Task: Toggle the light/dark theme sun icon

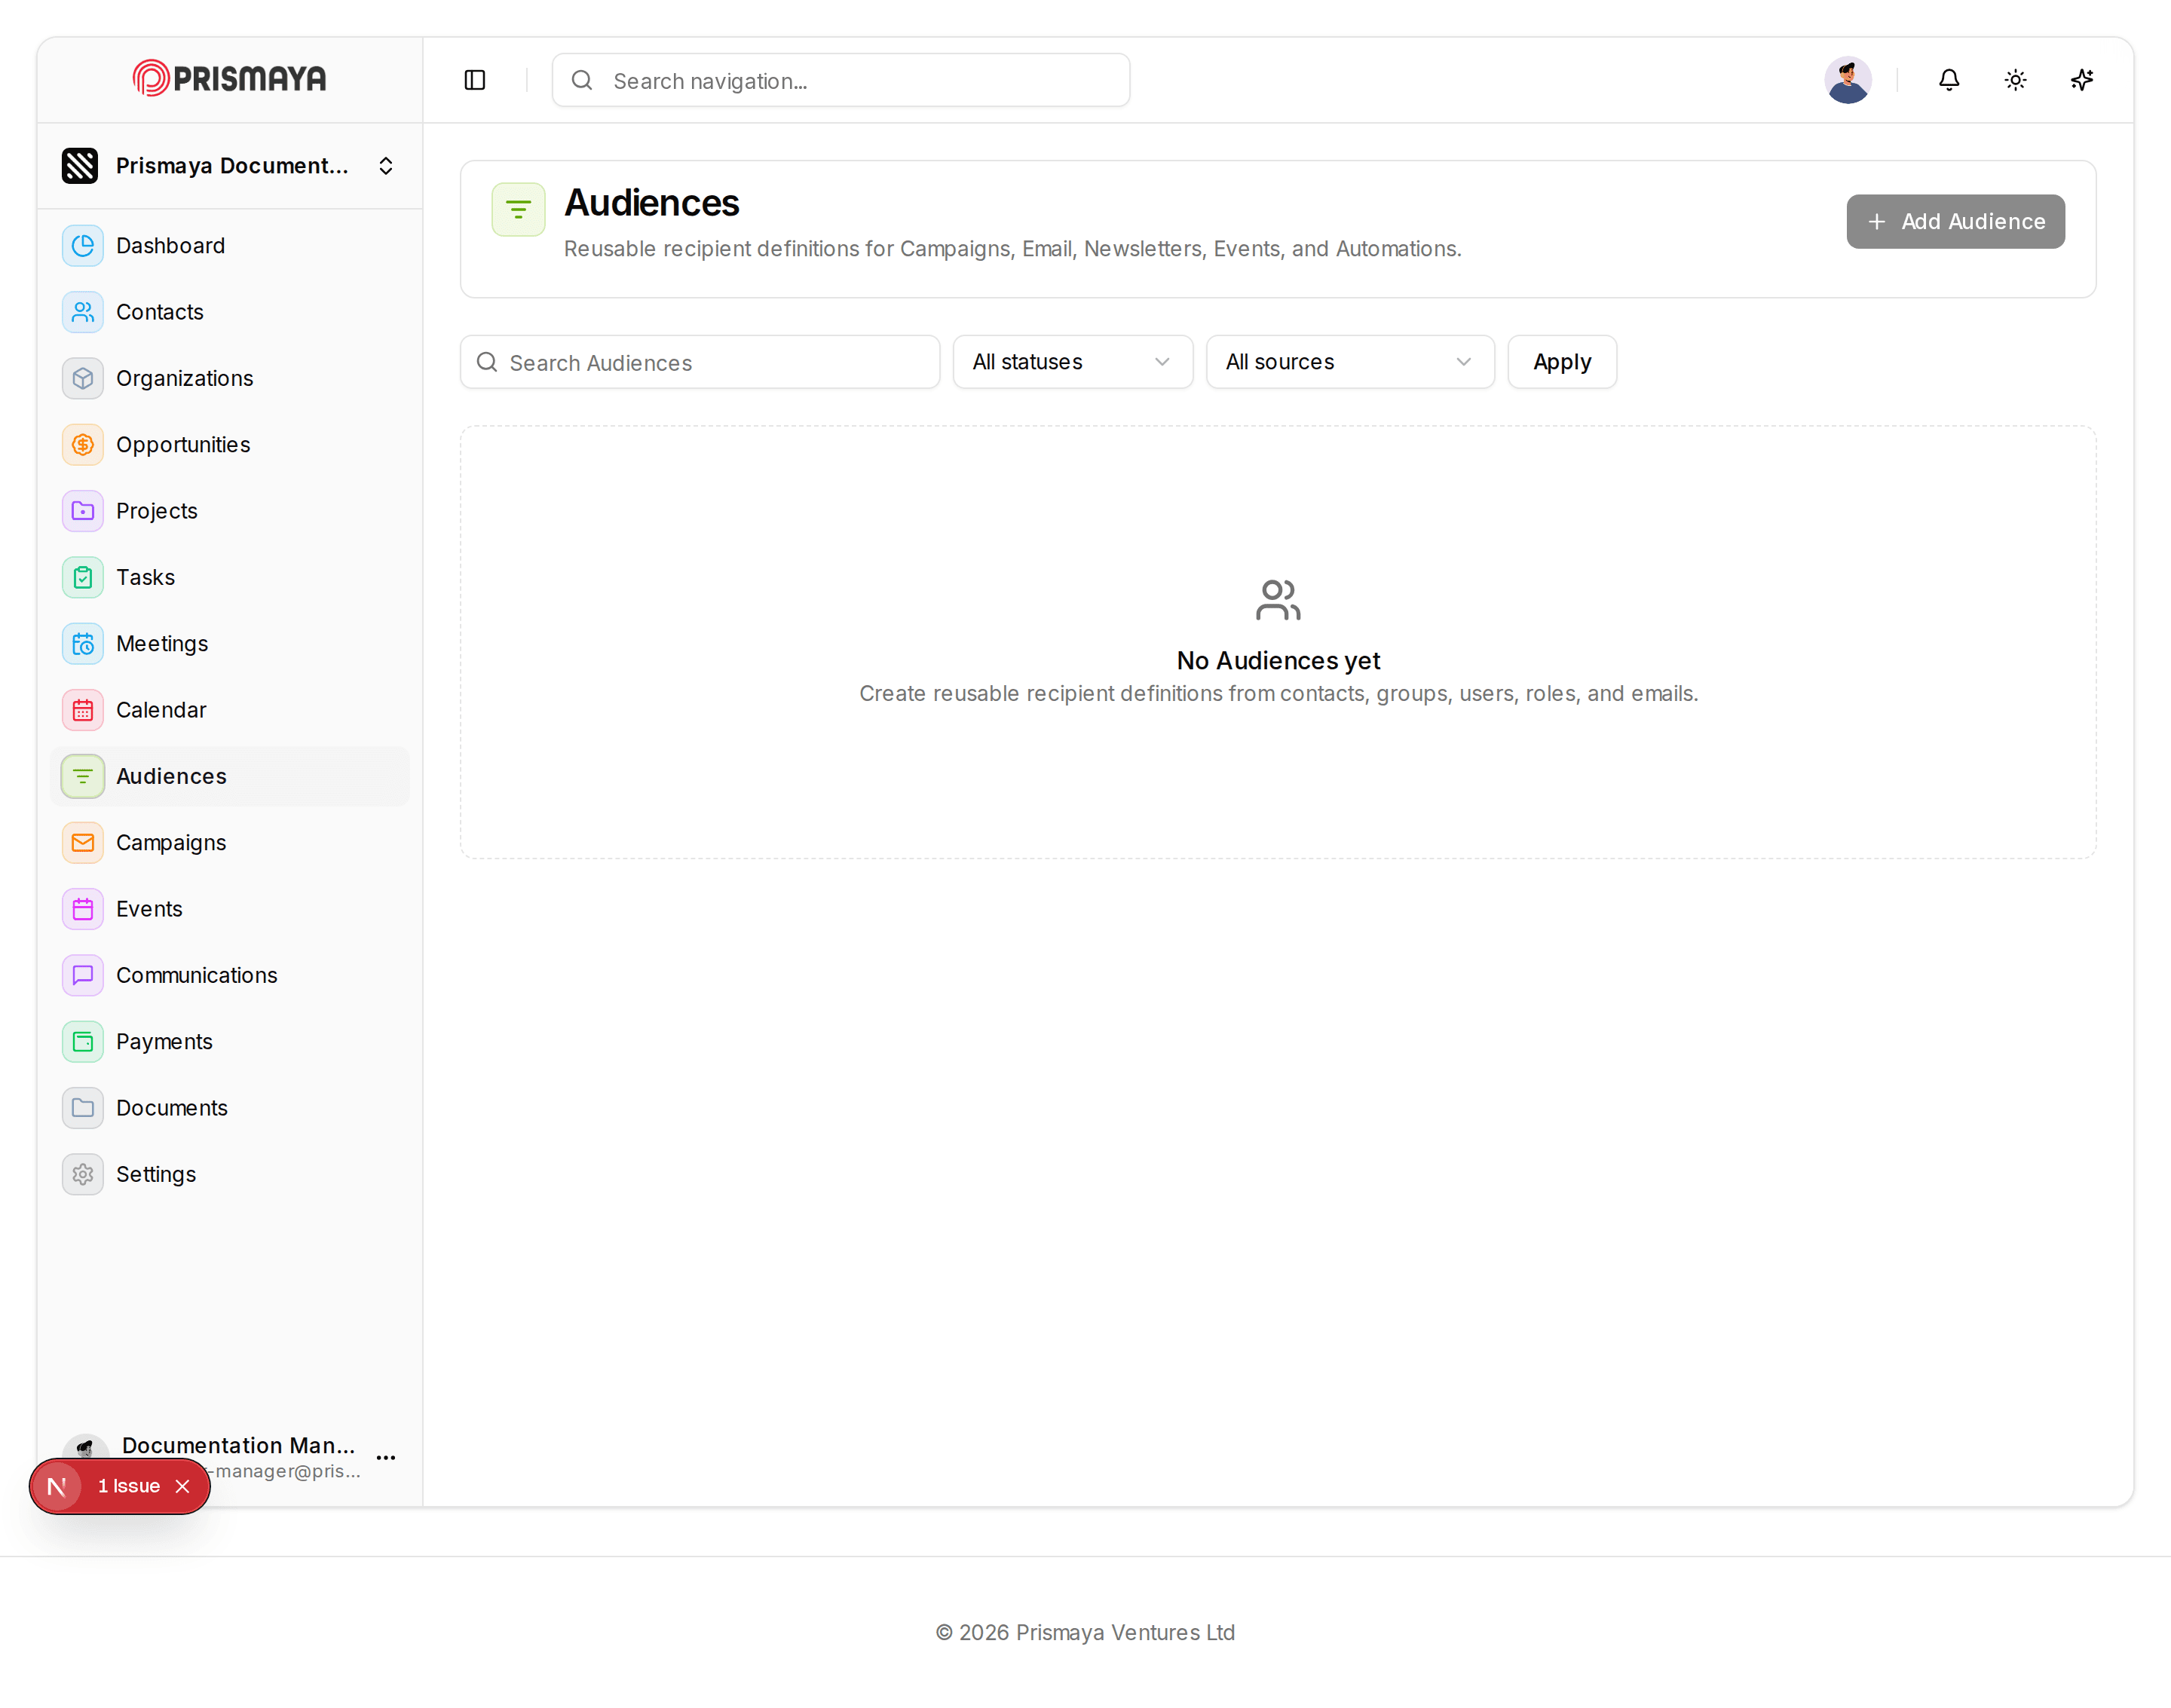Action: (2015, 80)
